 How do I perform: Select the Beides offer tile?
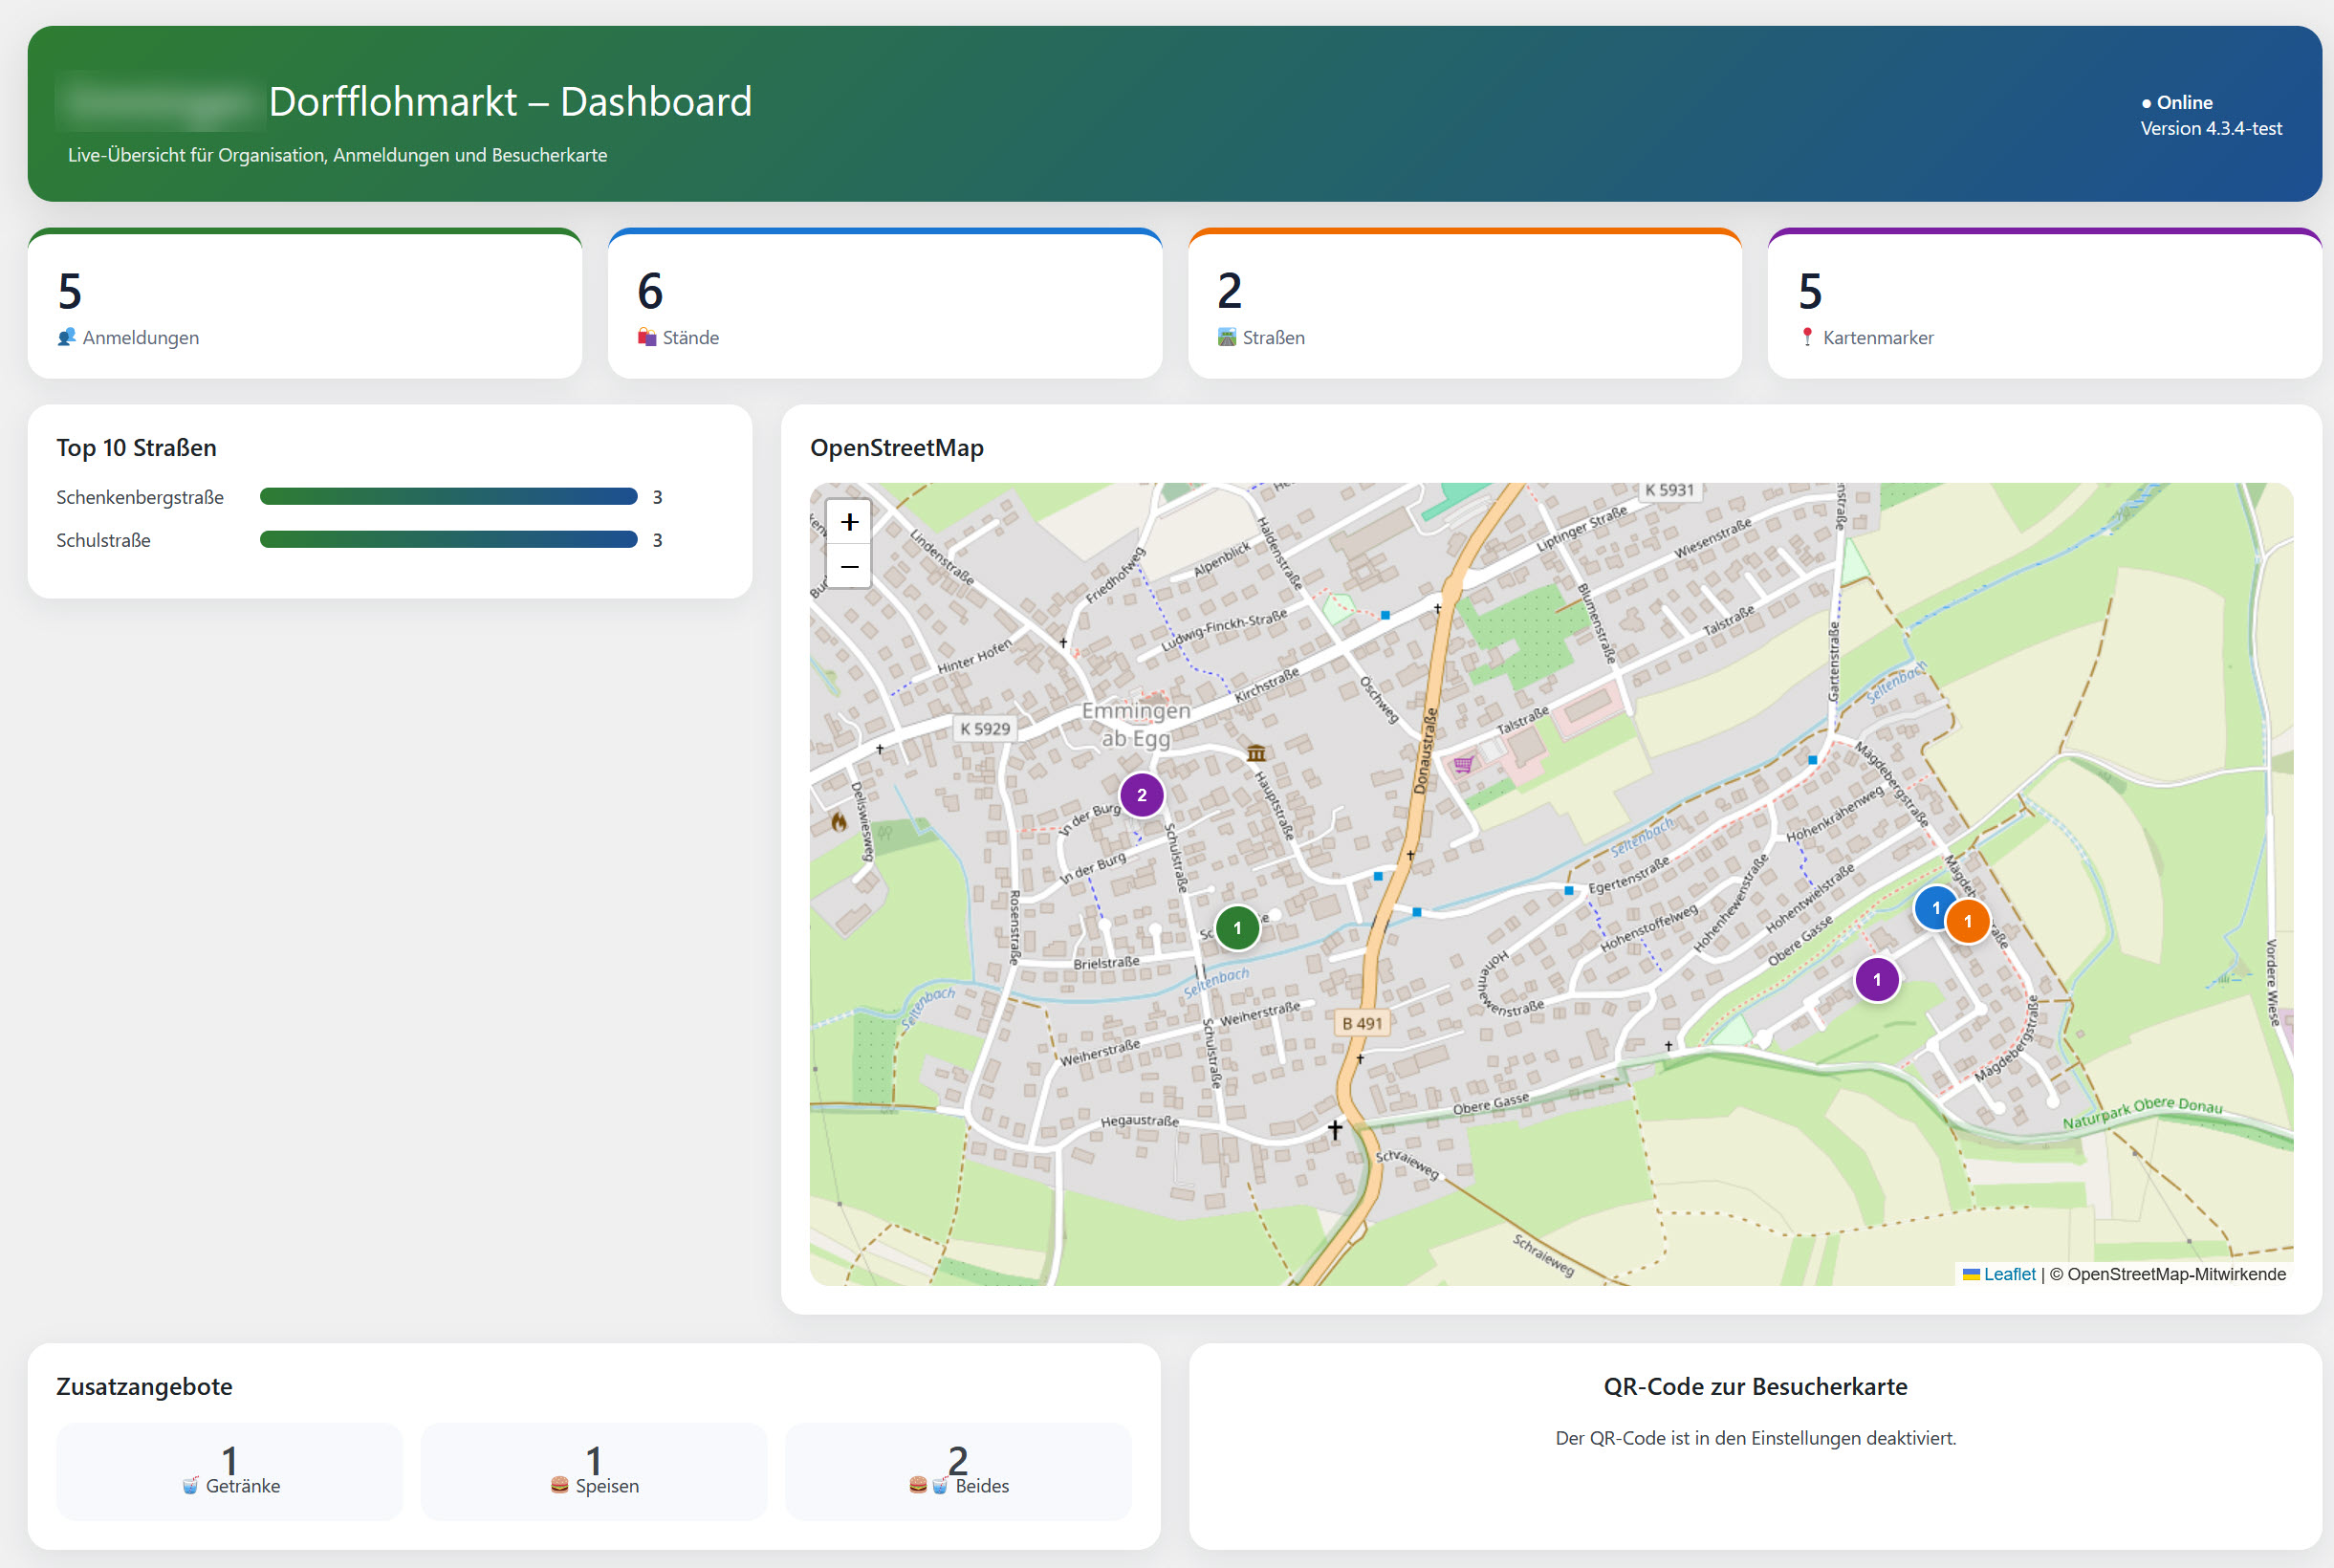[958, 1471]
